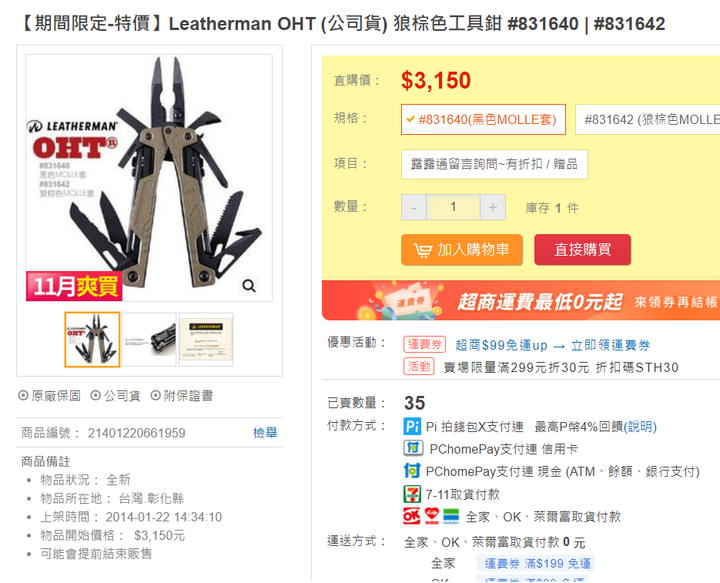Click the PChomePay cash payment icon

pyautogui.click(x=412, y=471)
